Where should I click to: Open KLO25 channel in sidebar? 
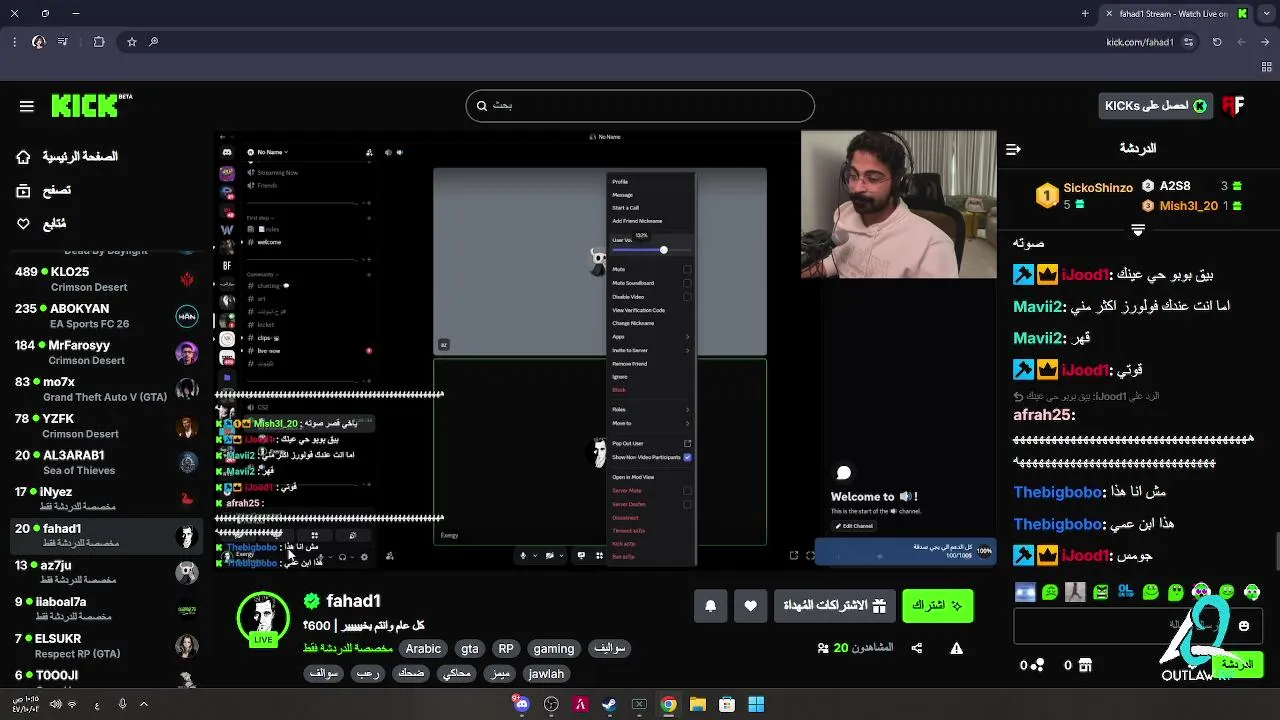pos(105,279)
